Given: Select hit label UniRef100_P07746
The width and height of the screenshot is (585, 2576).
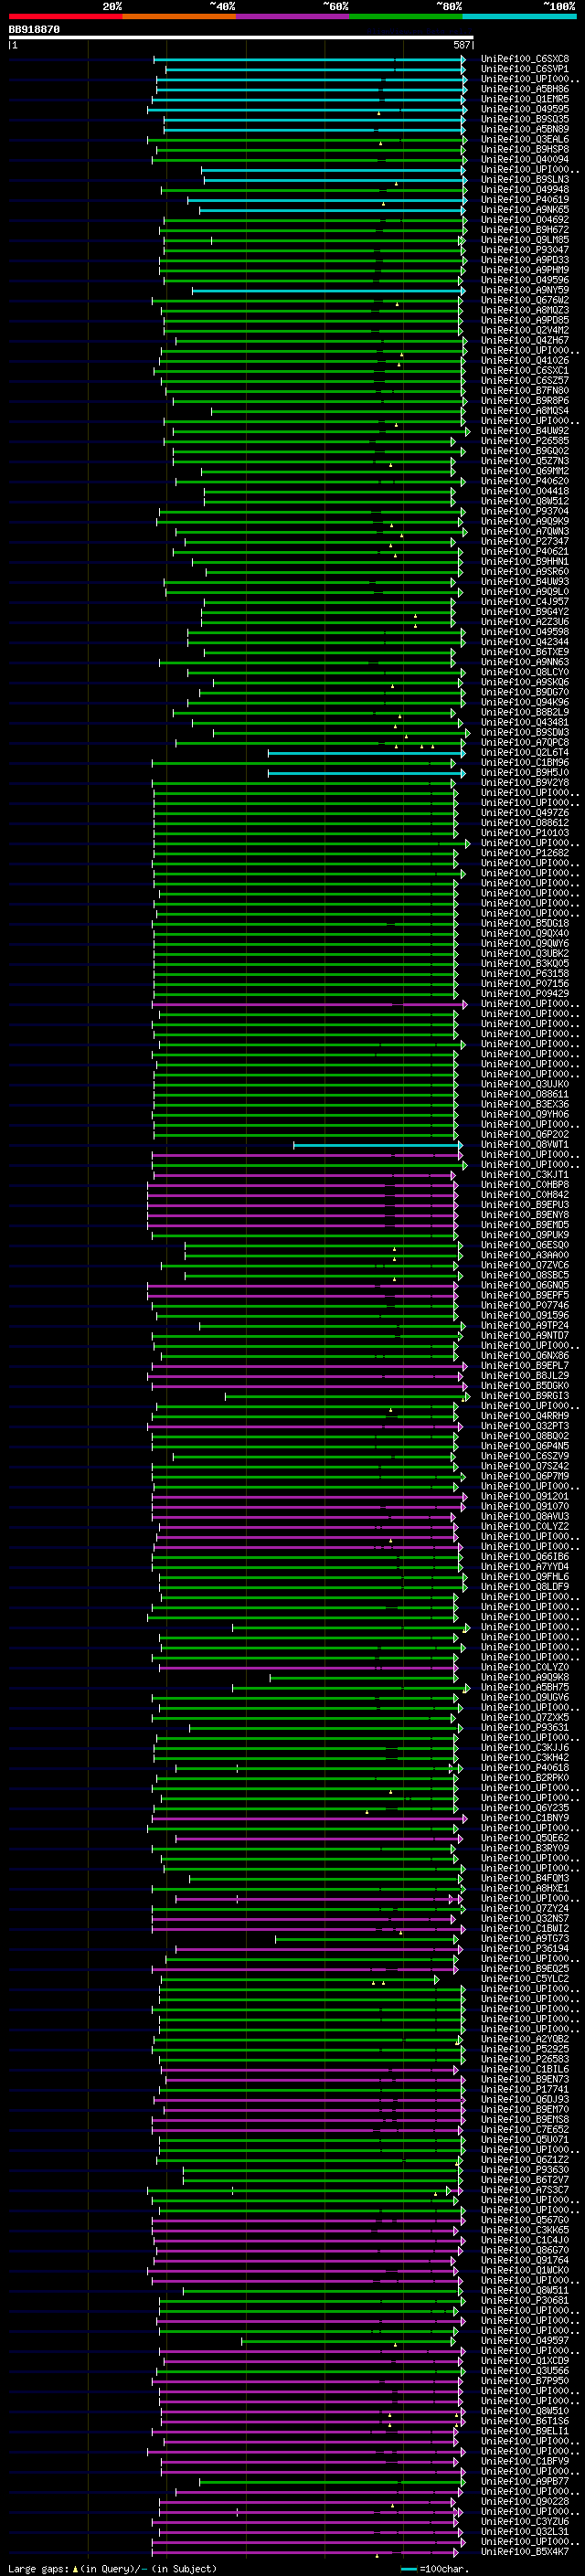Looking at the screenshot, I should [525, 1305].
